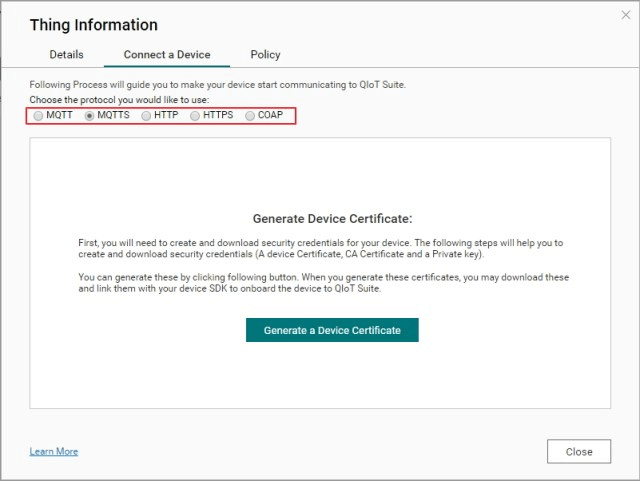Image resolution: width=640 pixels, height=481 pixels.
Task: Follow the Learn More link
Action: coord(54,452)
